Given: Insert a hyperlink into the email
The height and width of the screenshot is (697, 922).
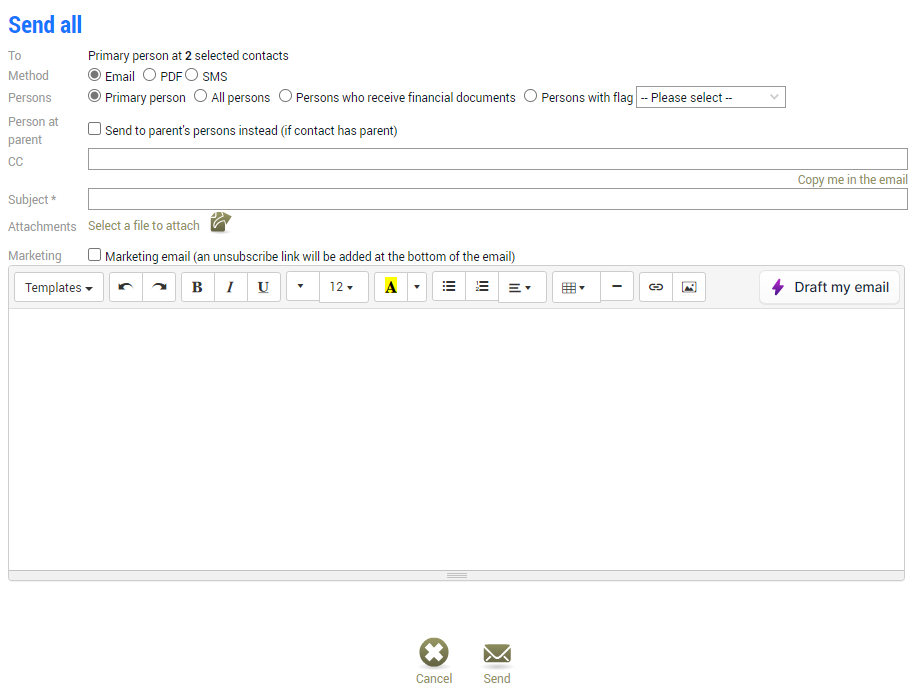Looking at the screenshot, I should tap(656, 286).
